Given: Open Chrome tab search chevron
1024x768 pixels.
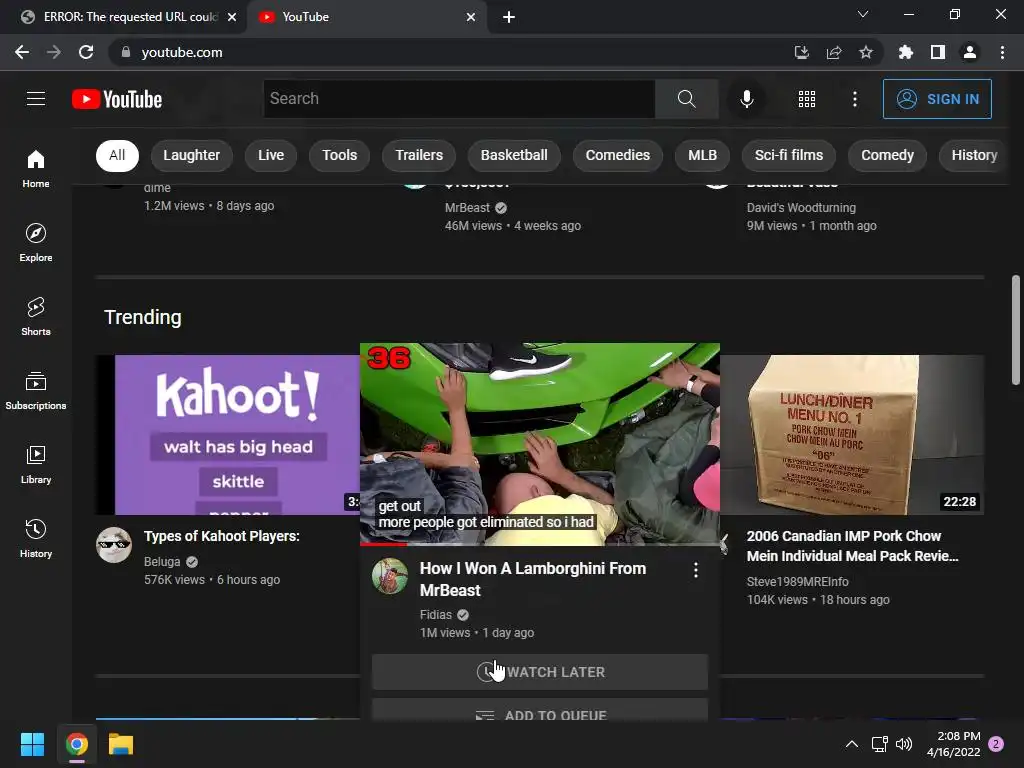Looking at the screenshot, I should (863, 14).
